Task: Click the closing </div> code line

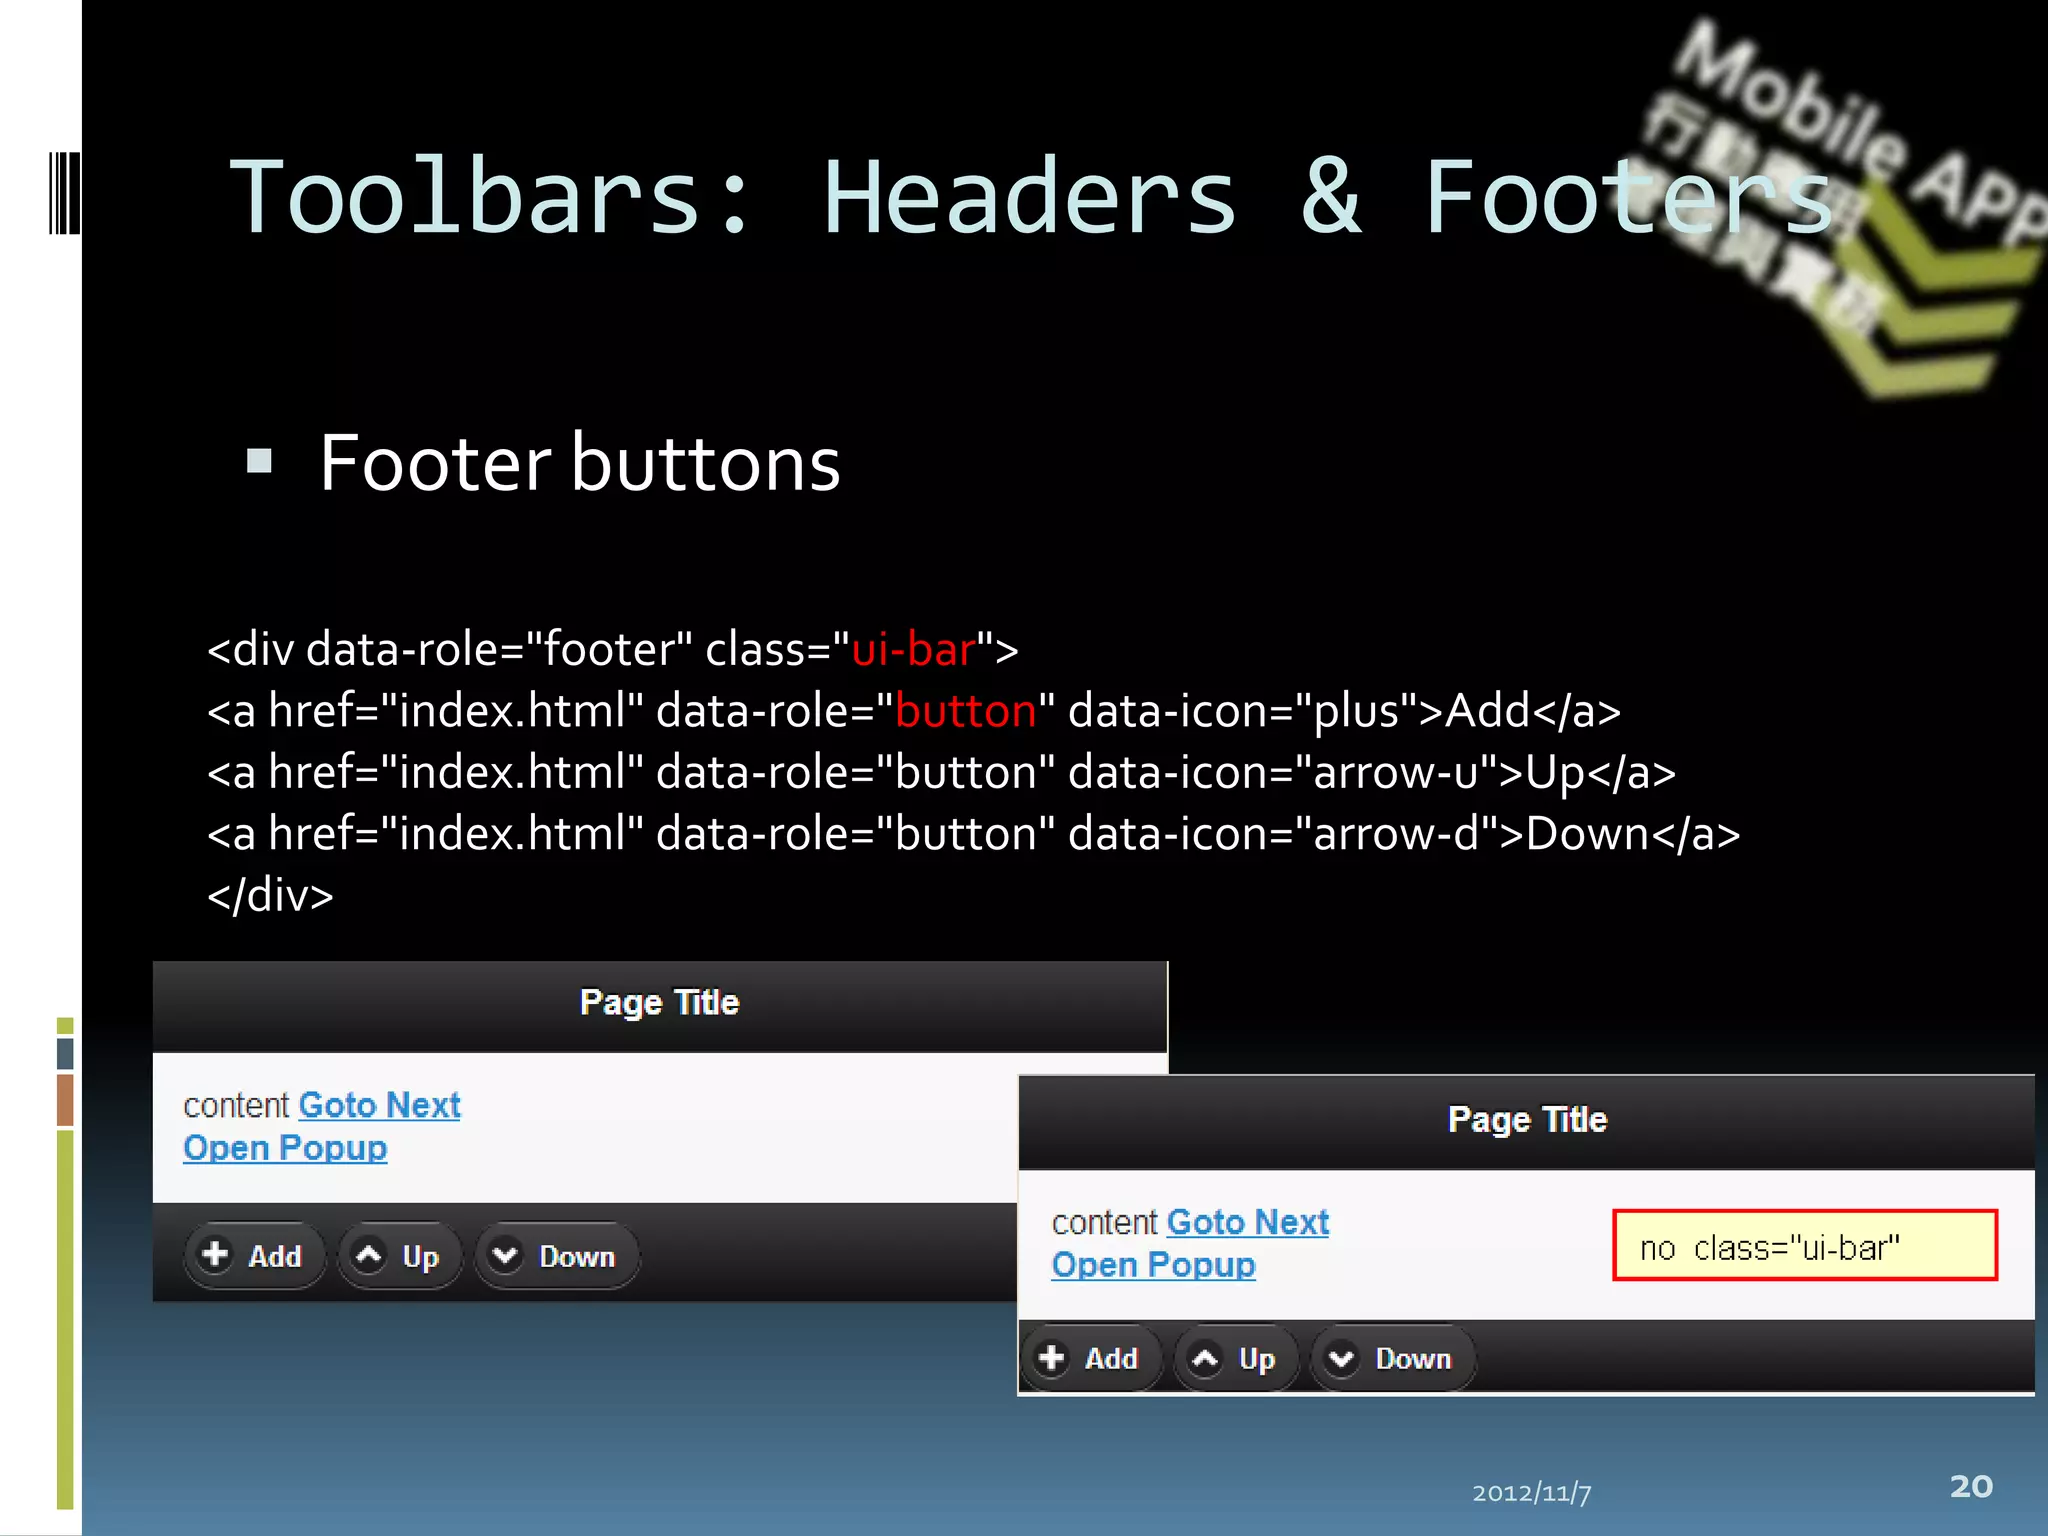Action: (x=270, y=895)
